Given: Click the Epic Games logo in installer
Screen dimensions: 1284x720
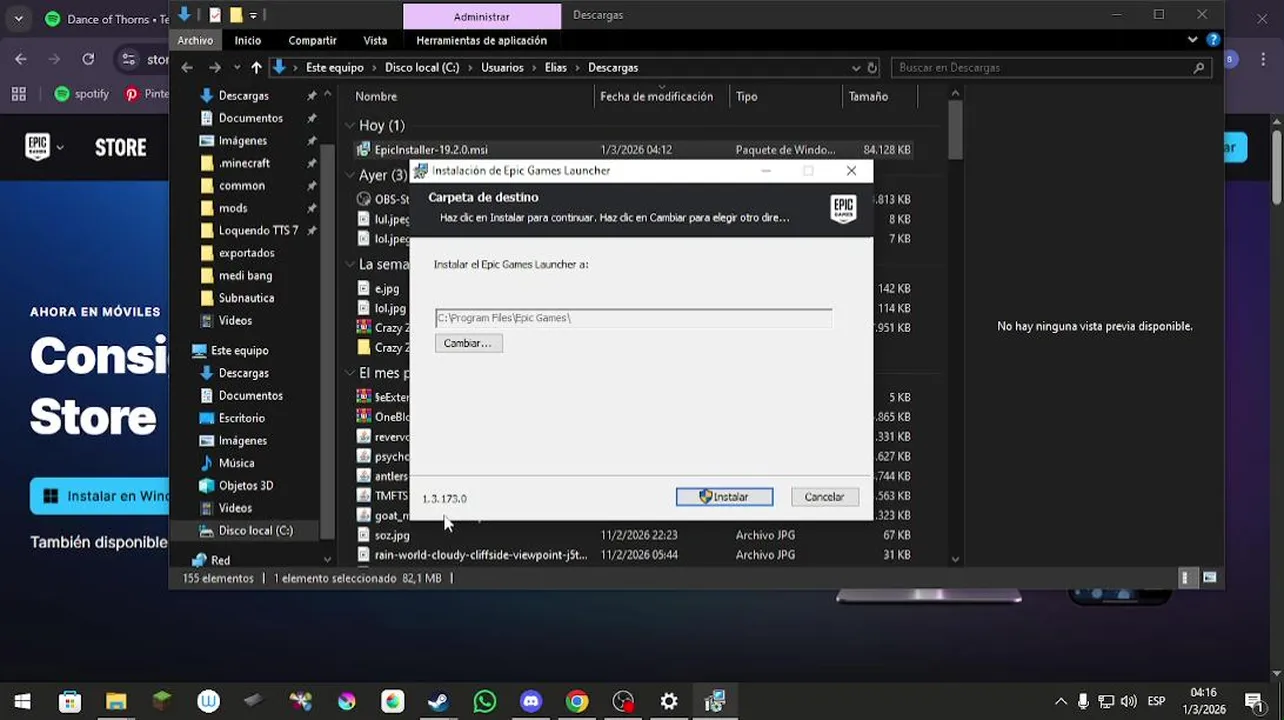Looking at the screenshot, I should click(x=843, y=208).
